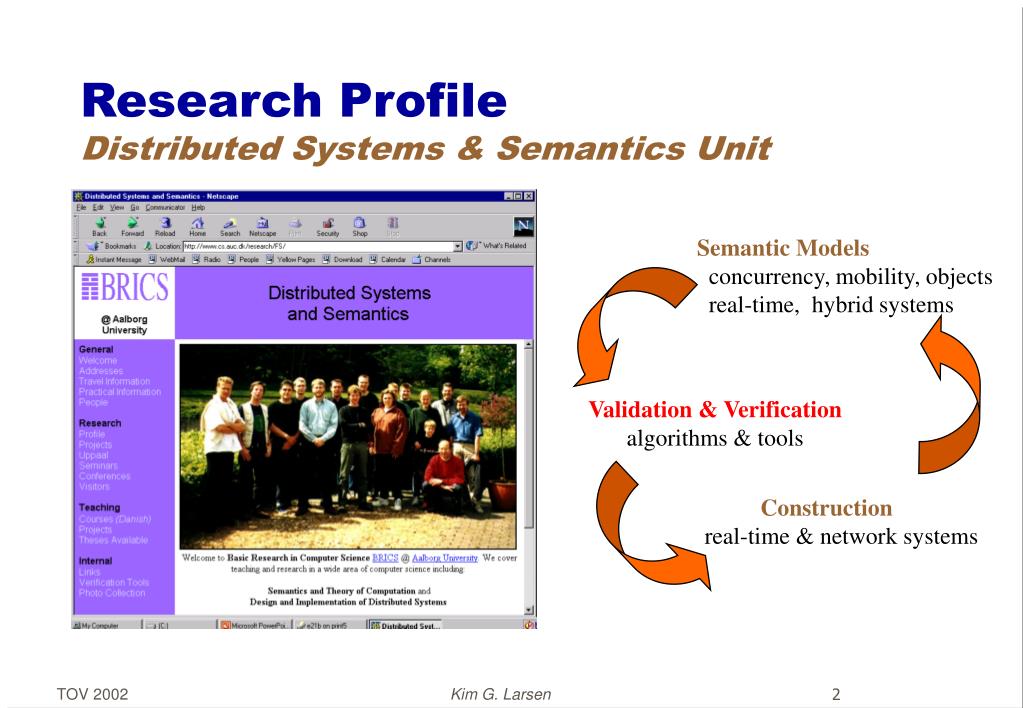Open the People link under General
The height and width of the screenshot is (708, 1023).
[93, 402]
